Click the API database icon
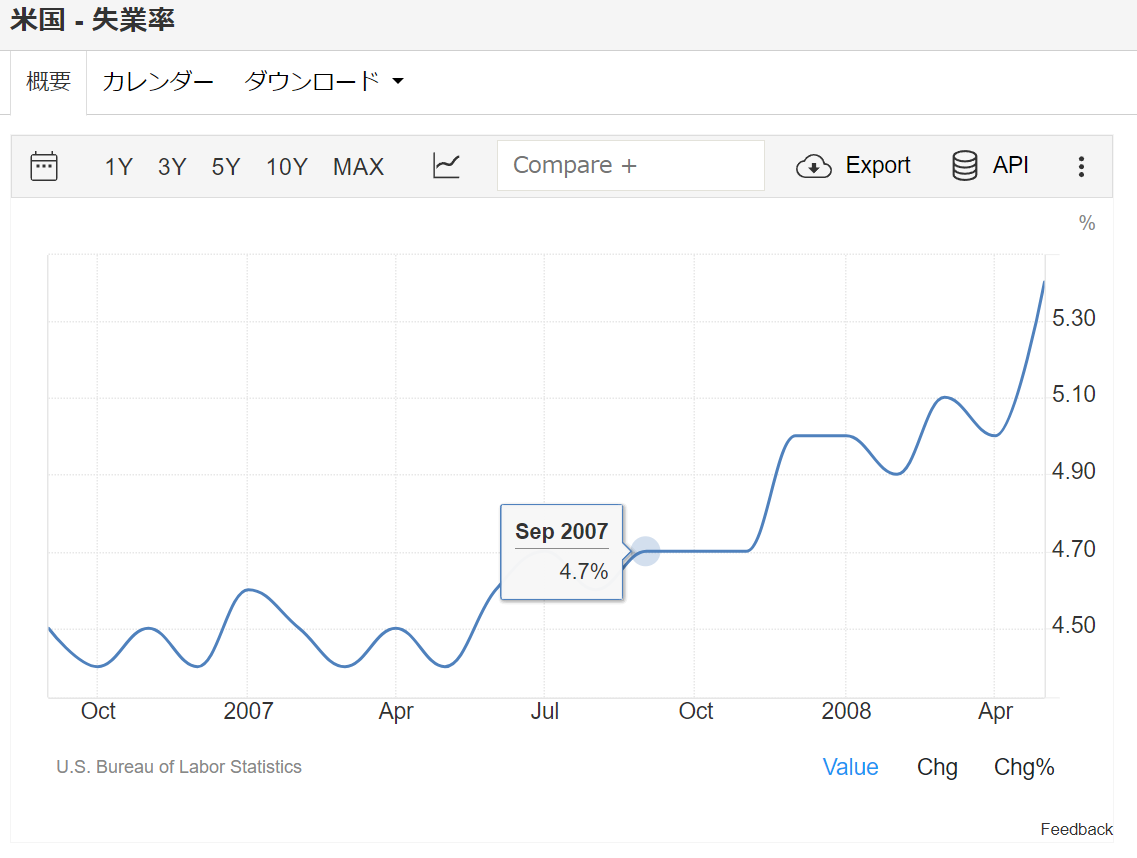 coord(965,166)
